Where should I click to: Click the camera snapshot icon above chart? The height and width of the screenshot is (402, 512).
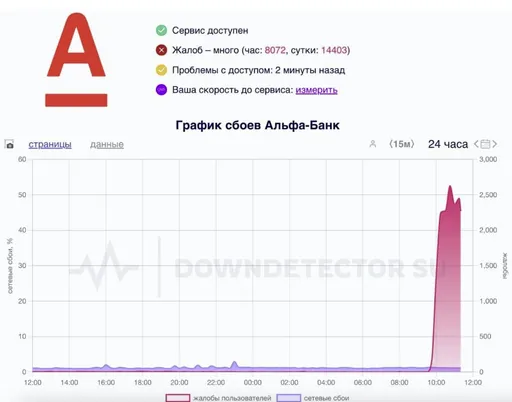tap(9, 144)
